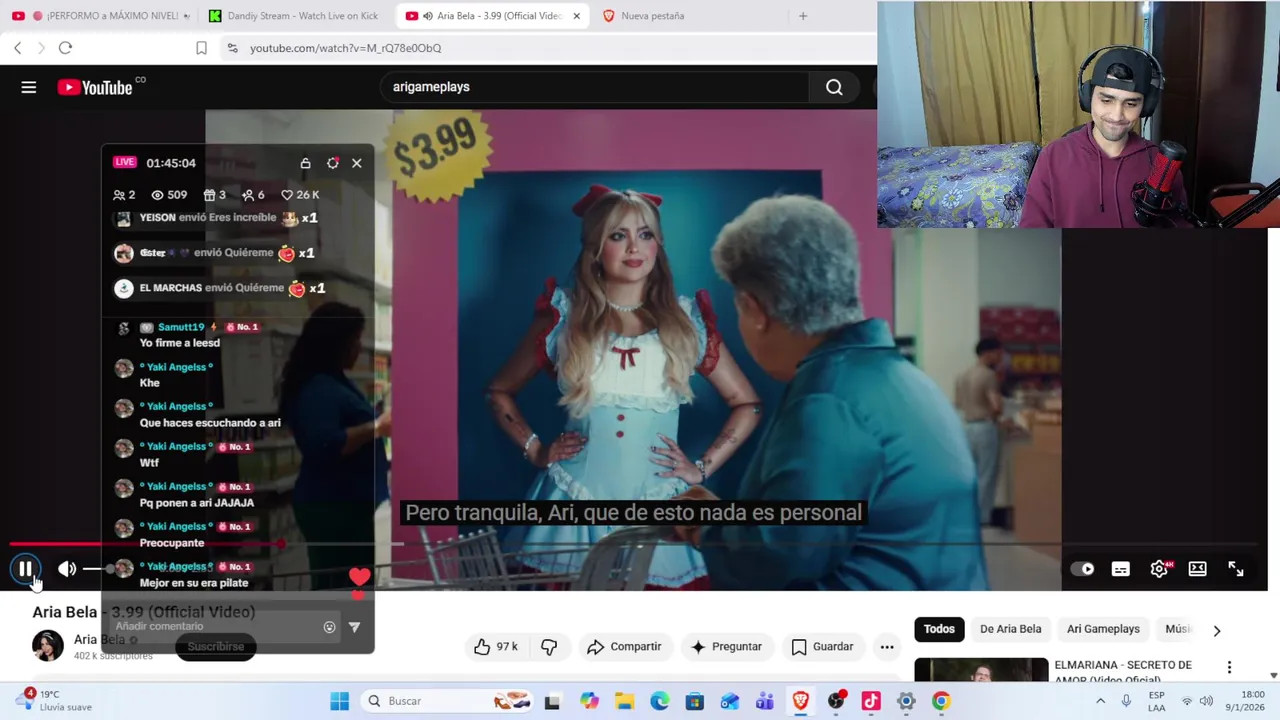Click the two-people counter showing 2
Screen dimensions: 1280x720
[x=124, y=195]
